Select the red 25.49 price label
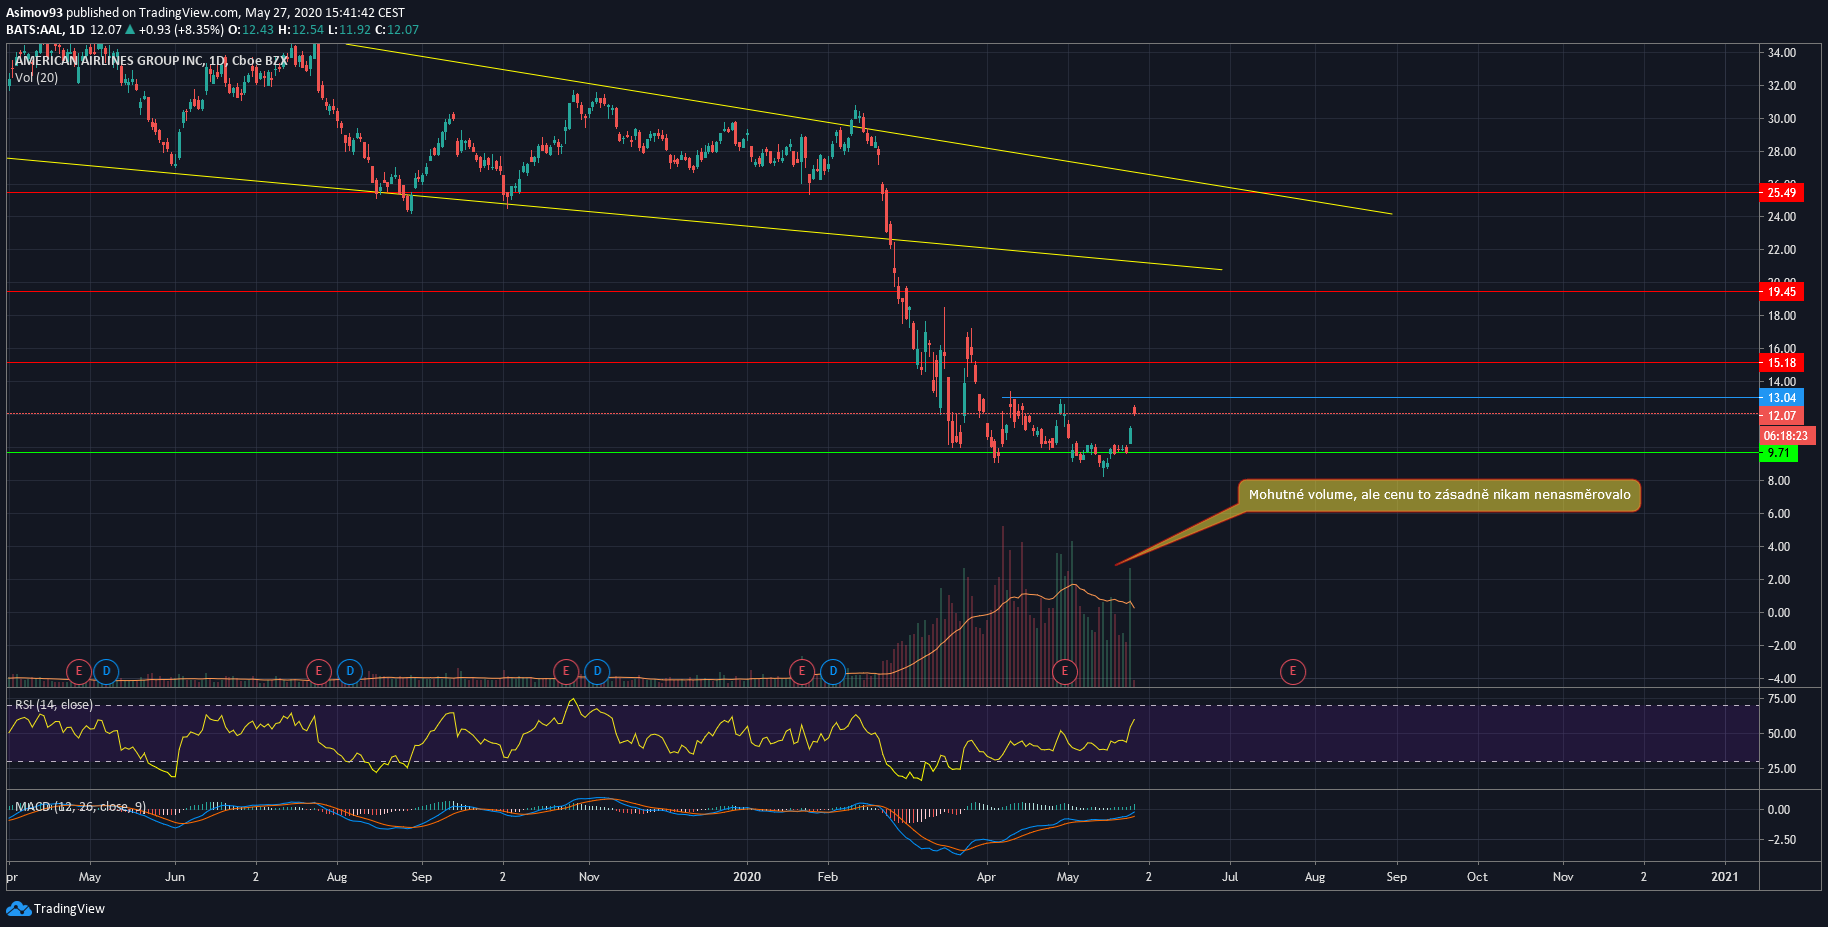This screenshot has height=927, width=1828. tap(1781, 193)
